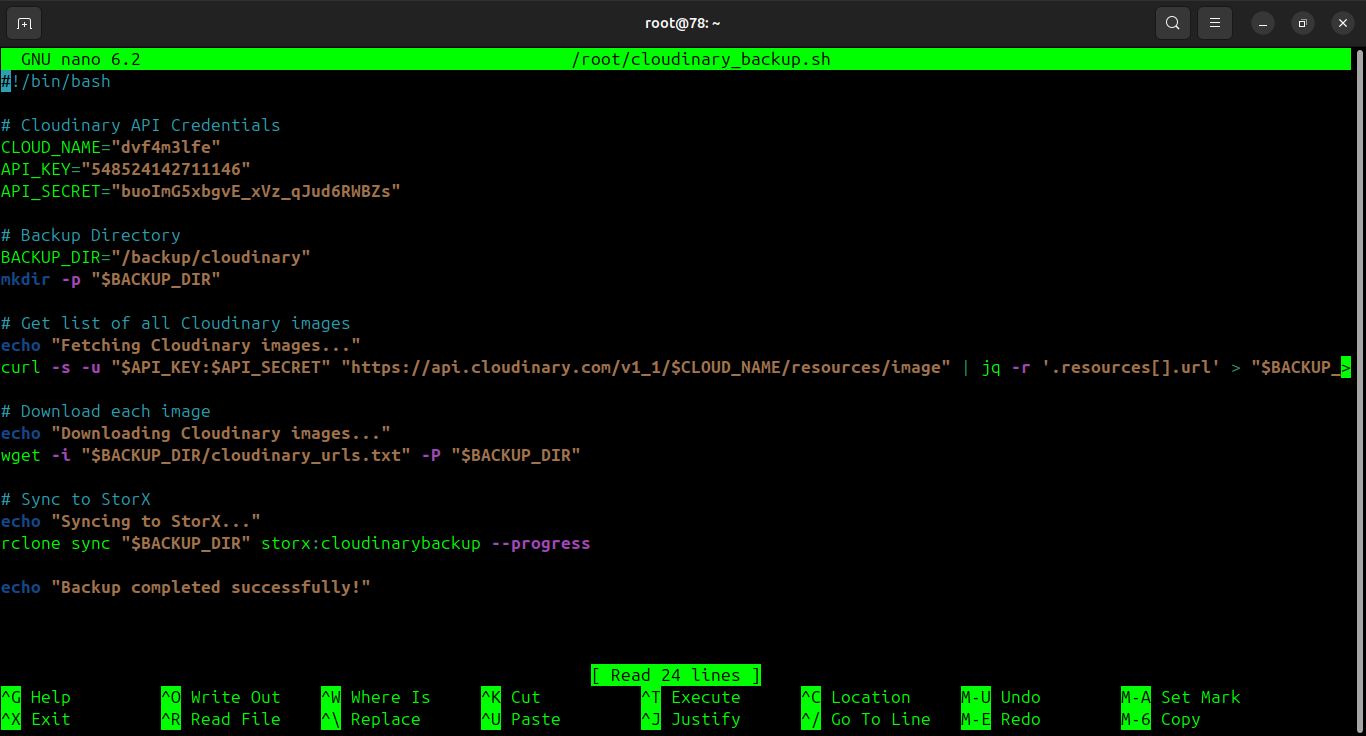Image resolution: width=1366 pixels, height=736 pixels.
Task: Click the ^W Where Is shortcut
Action: click(376, 697)
